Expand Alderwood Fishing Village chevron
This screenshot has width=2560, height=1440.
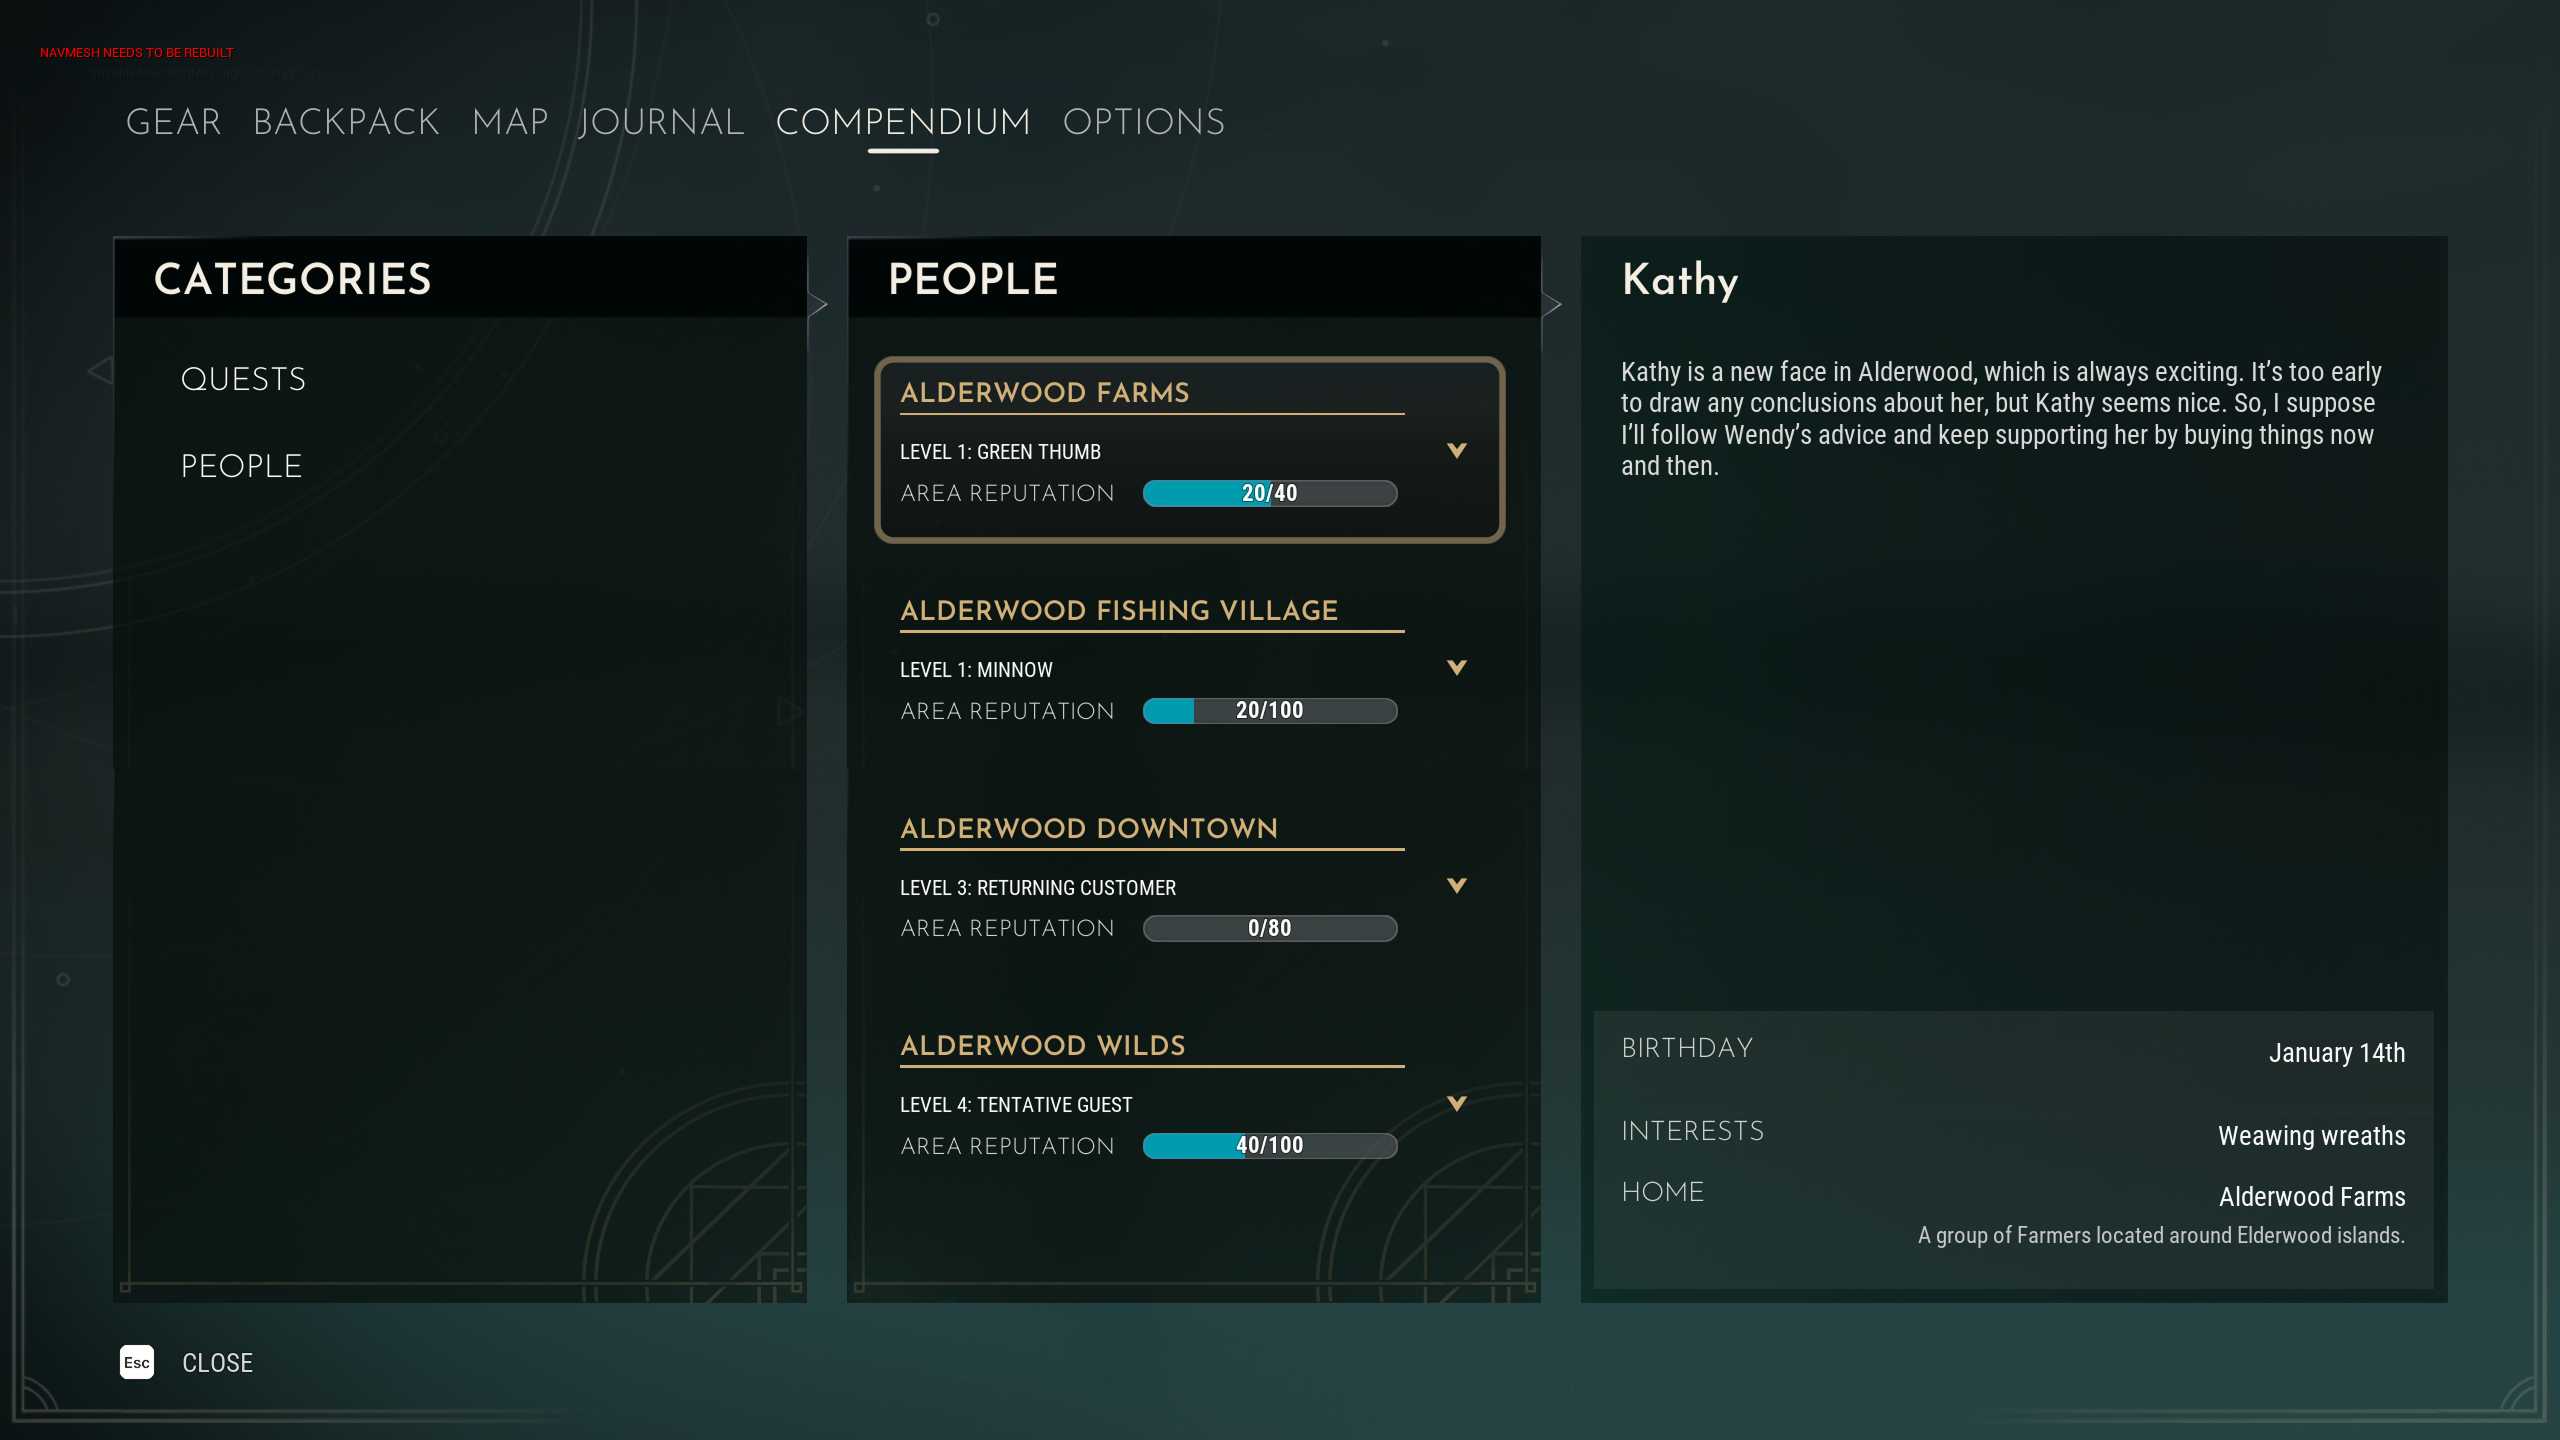click(1457, 668)
